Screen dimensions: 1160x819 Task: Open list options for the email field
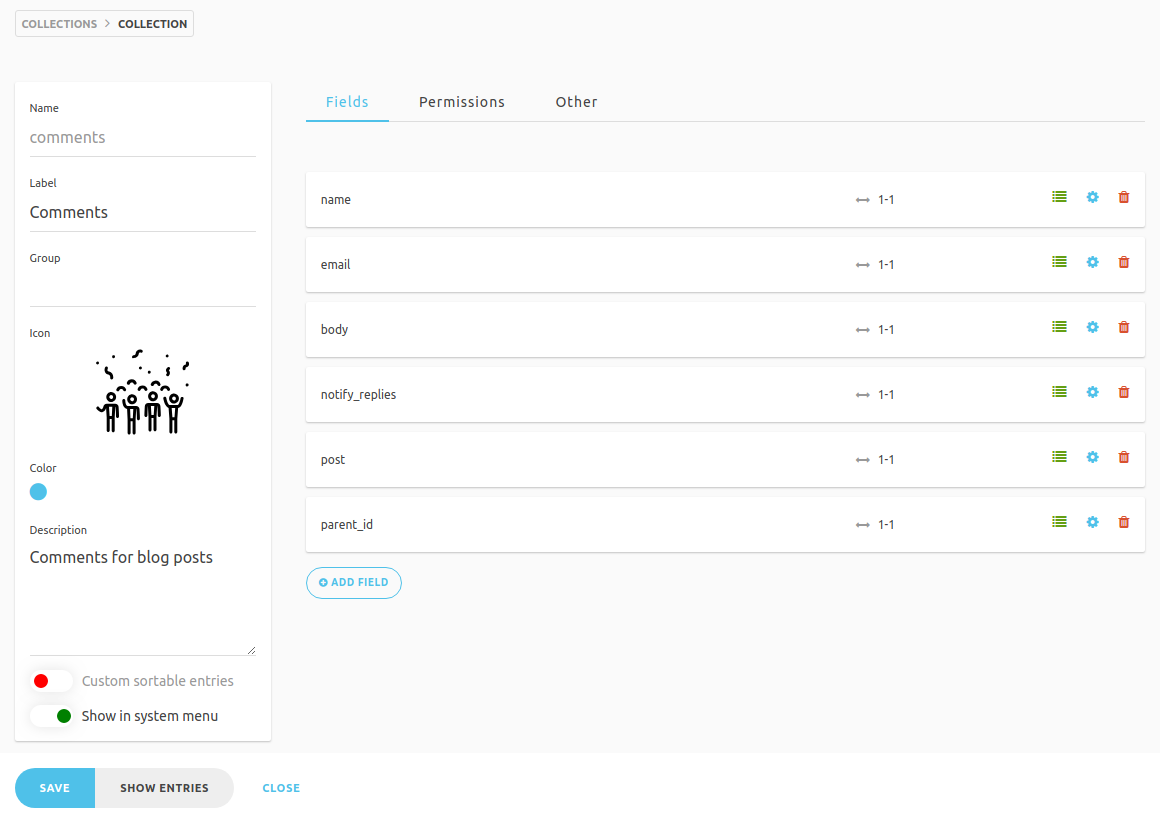(x=1059, y=262)
